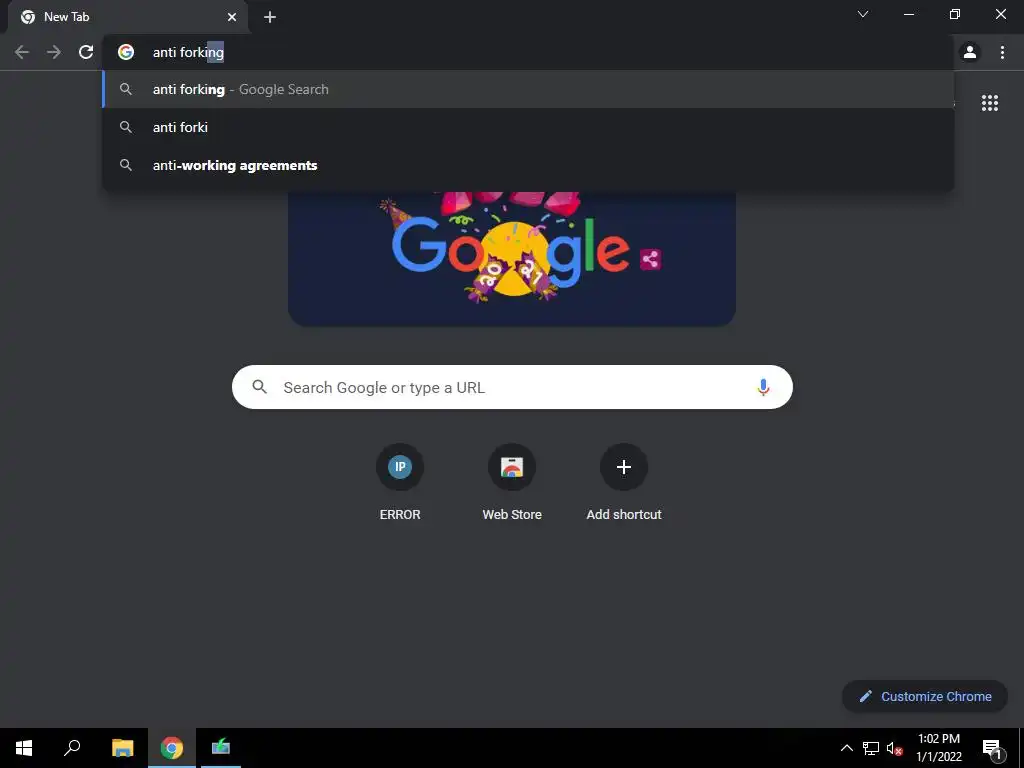Open the network tray icon
Viewport: 1024px width, 768px height.
871,748
